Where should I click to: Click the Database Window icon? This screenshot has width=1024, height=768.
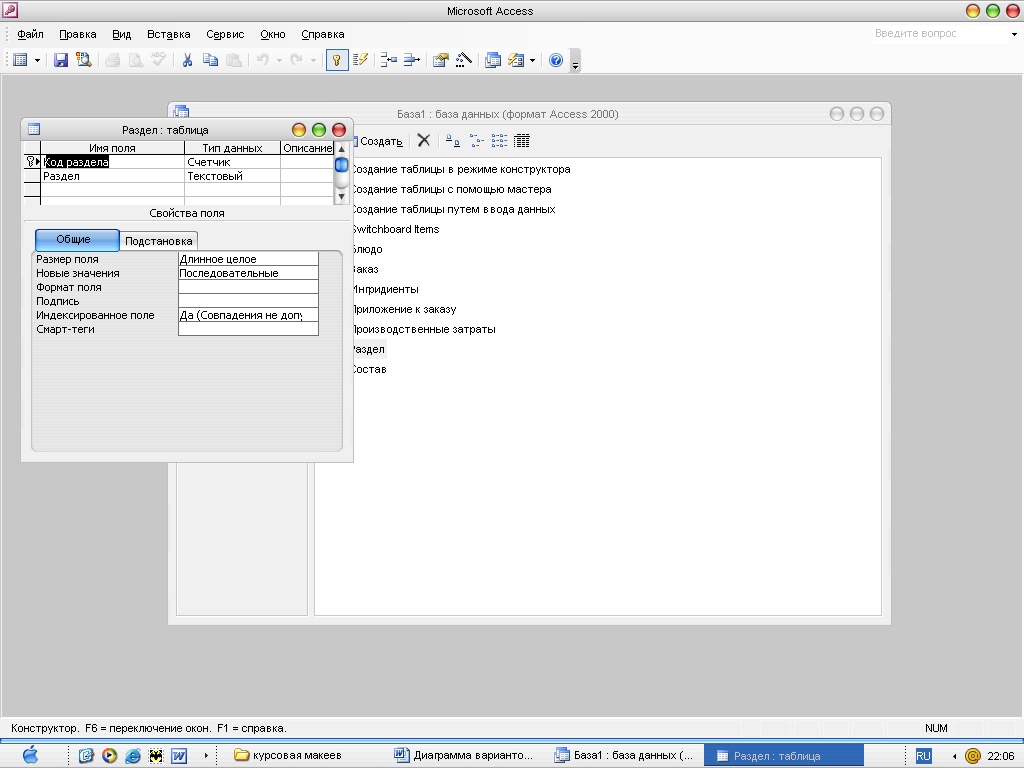(493, 60)
